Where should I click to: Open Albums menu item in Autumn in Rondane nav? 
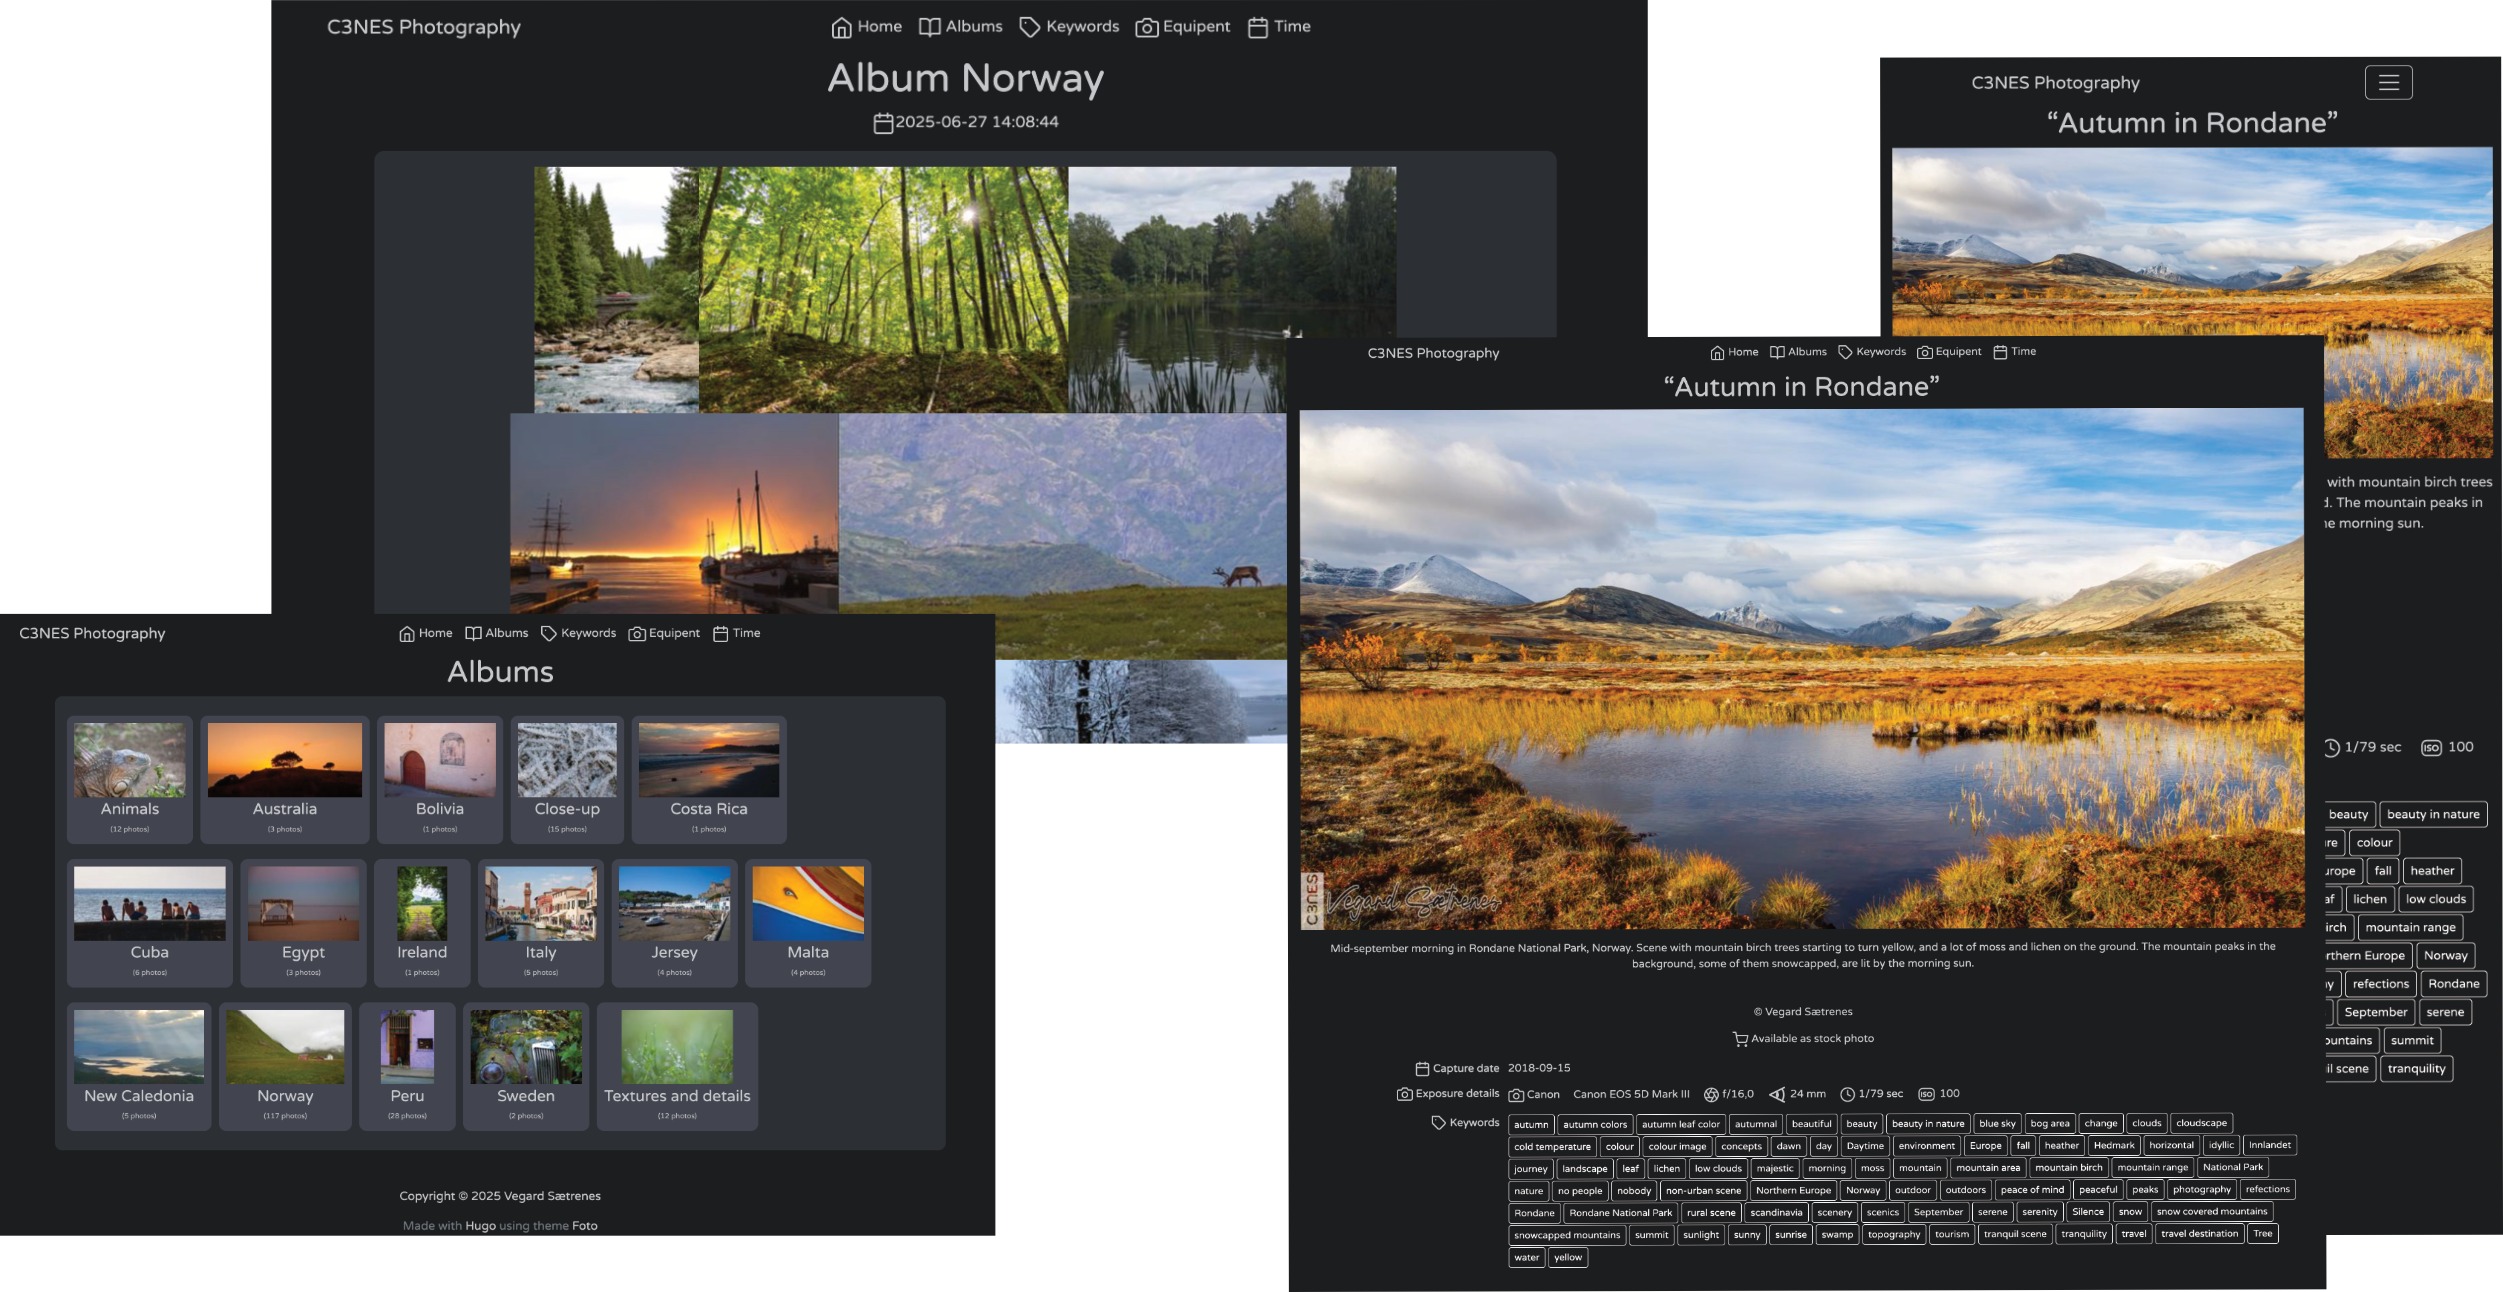coord(1798,352)
